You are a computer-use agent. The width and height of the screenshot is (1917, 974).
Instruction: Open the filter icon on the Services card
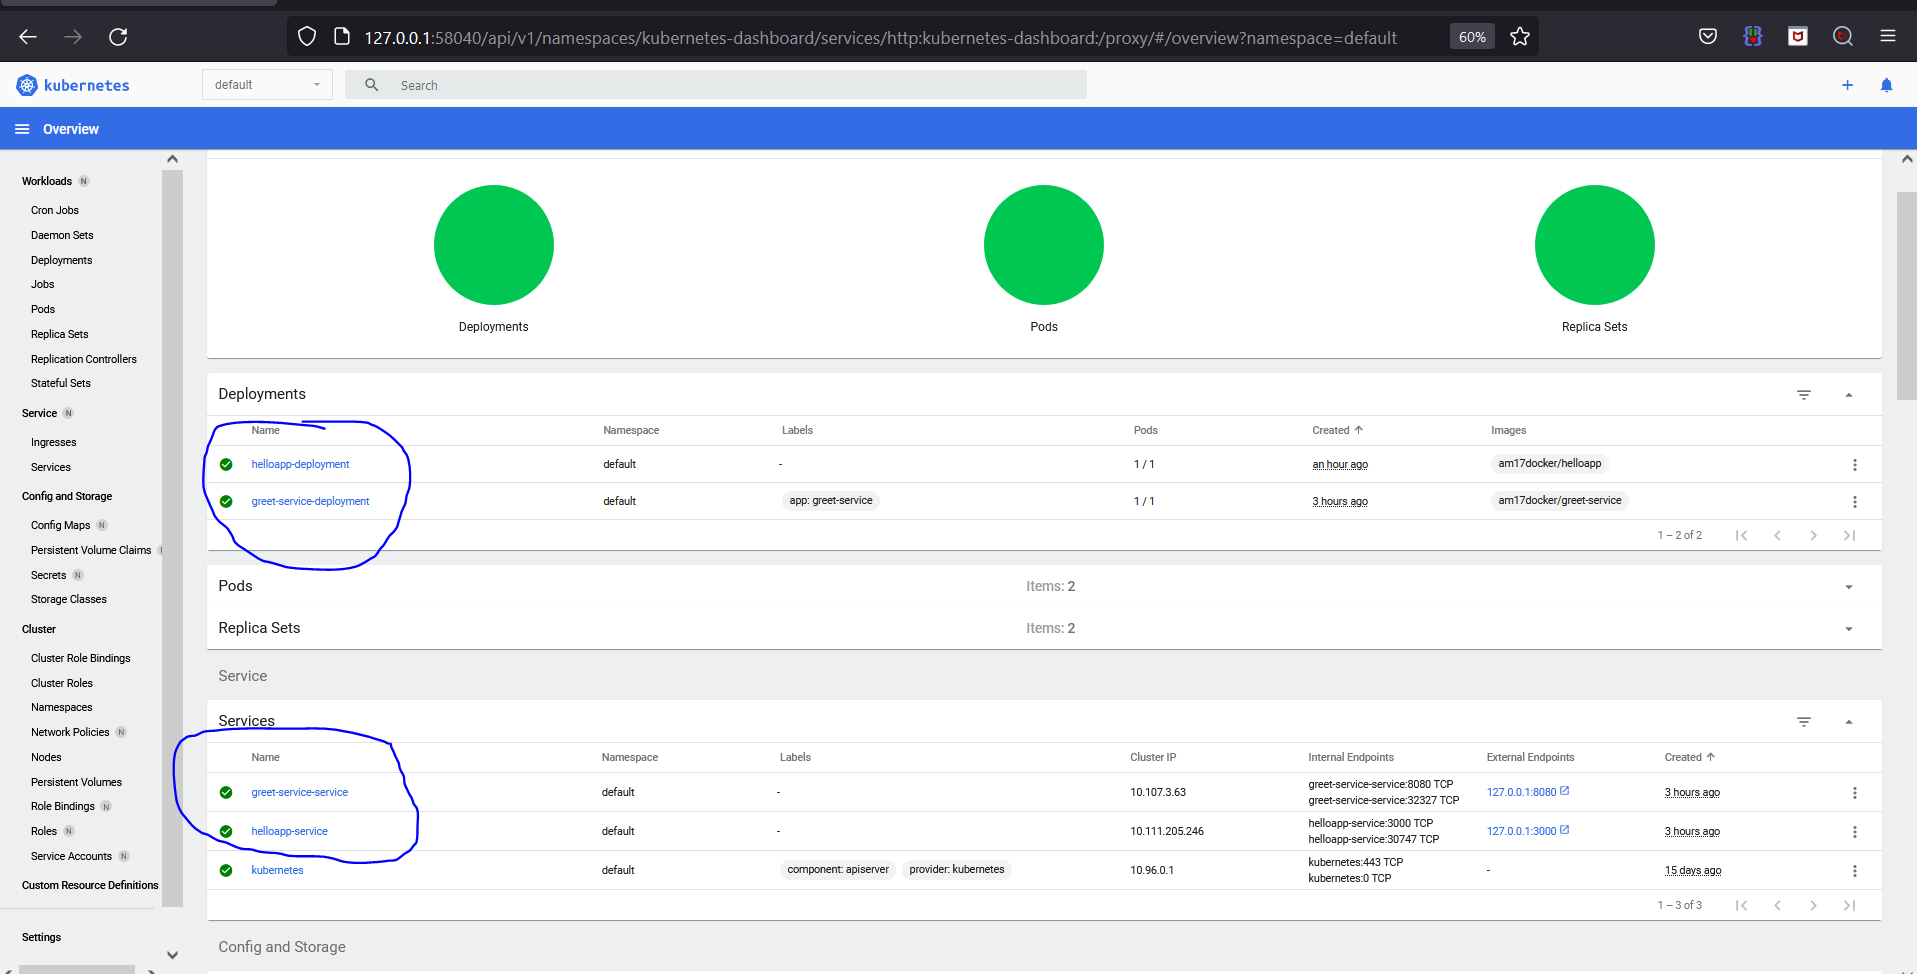coord(1804,721)
